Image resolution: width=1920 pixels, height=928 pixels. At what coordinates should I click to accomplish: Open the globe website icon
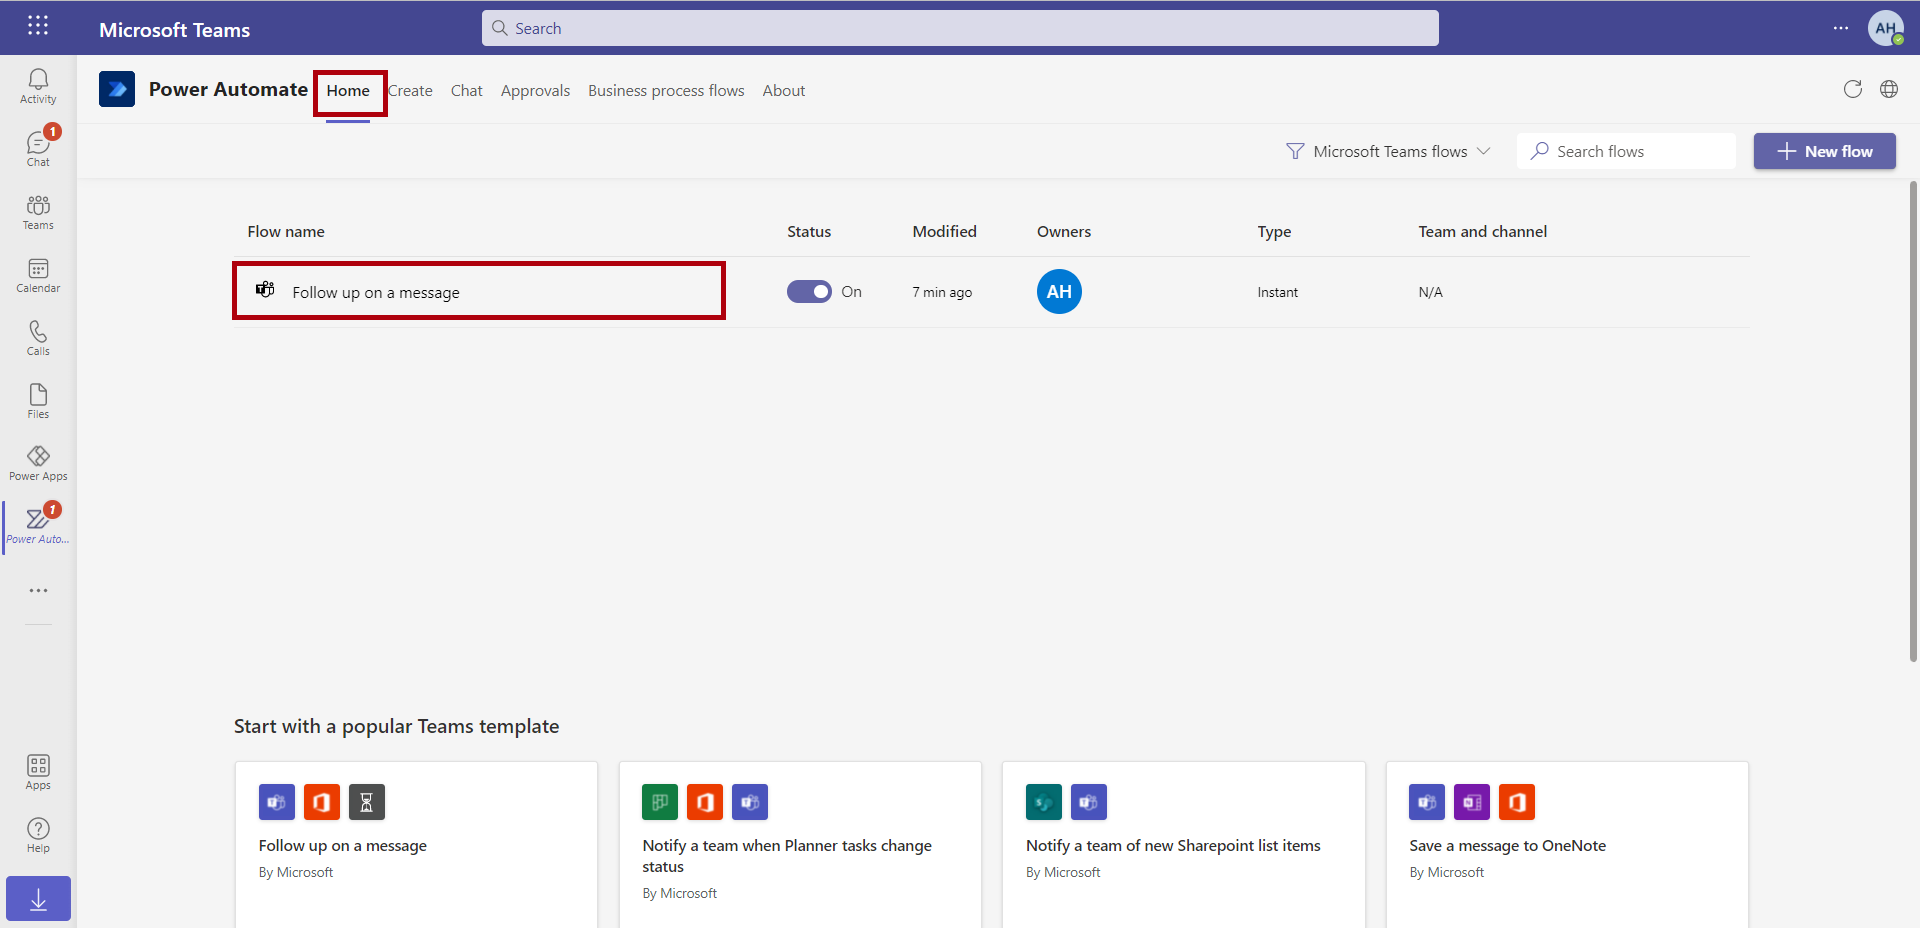1889,89
